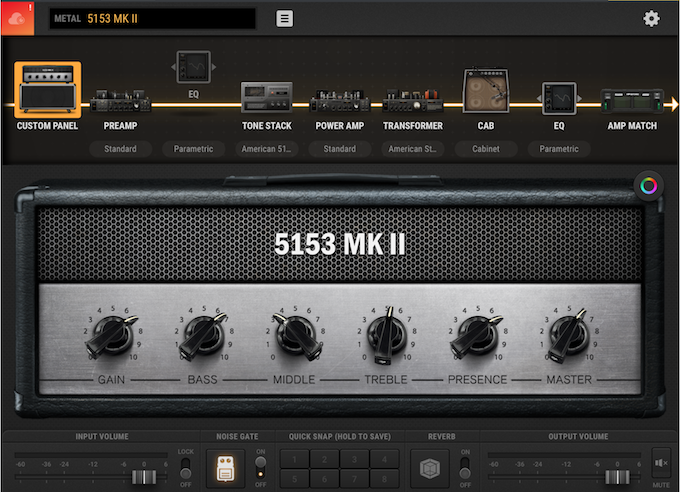Move second EQ module left arrow
This screenshot has width=680, height=492.
pyautogui.click(x=539, y=98)
